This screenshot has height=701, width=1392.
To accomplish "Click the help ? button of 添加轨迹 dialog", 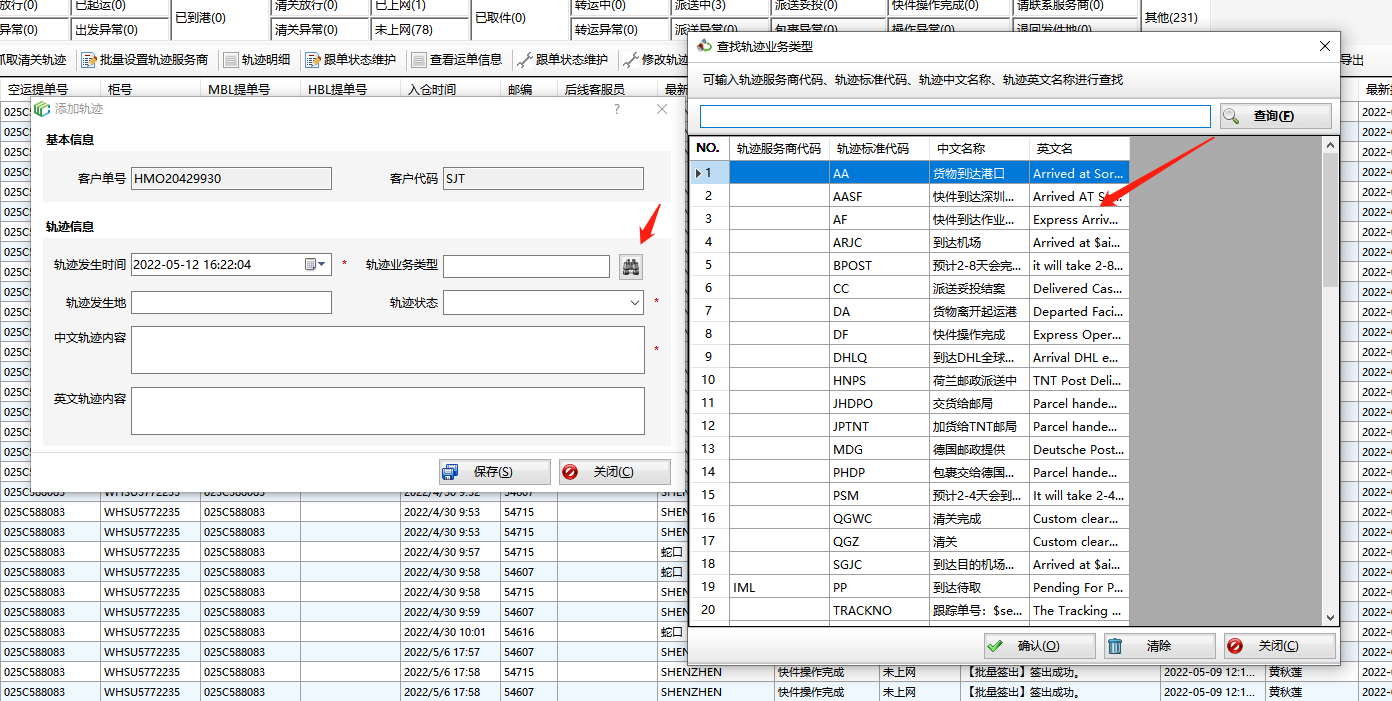I will pyautogui.click(x=616, y=109).
